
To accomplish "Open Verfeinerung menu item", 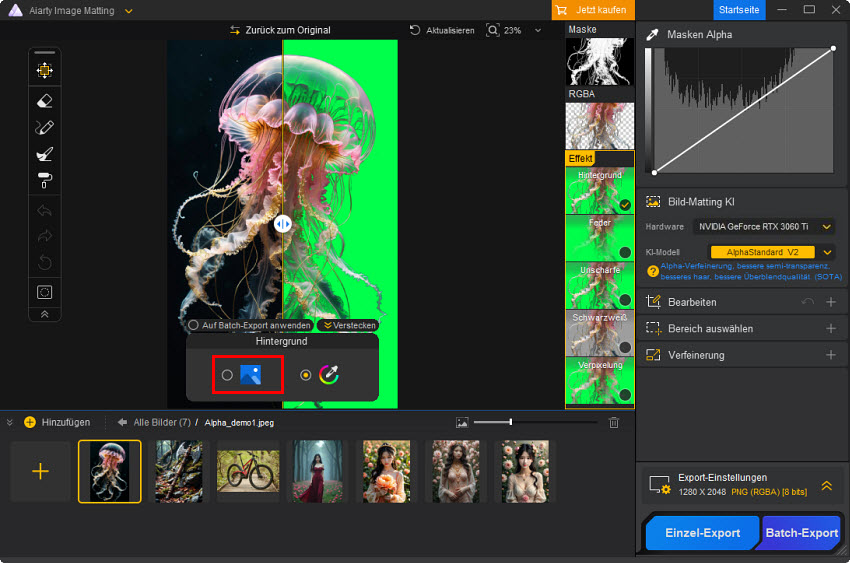I will [x=696, y=355].
